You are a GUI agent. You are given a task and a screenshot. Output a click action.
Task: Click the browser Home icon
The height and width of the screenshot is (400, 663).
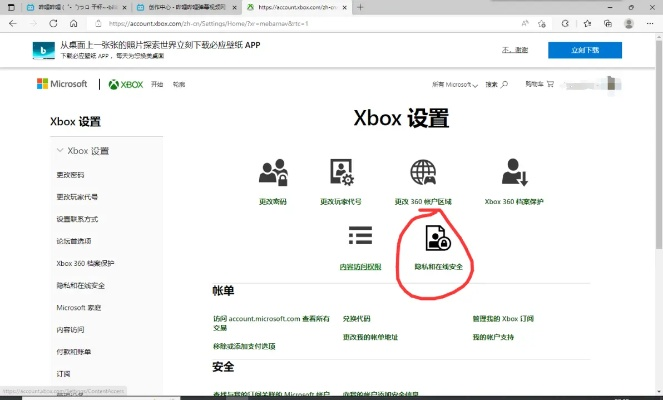[x=74, y=24]
